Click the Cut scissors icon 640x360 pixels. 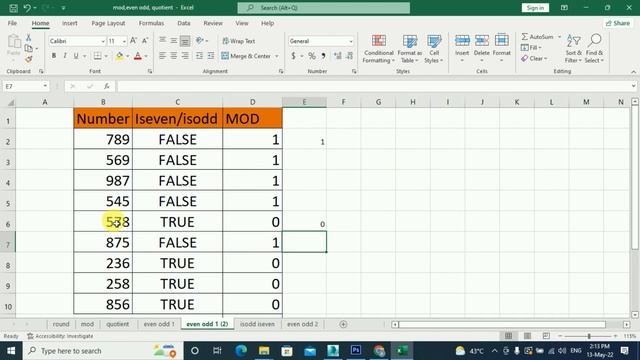tap(29, 38)
